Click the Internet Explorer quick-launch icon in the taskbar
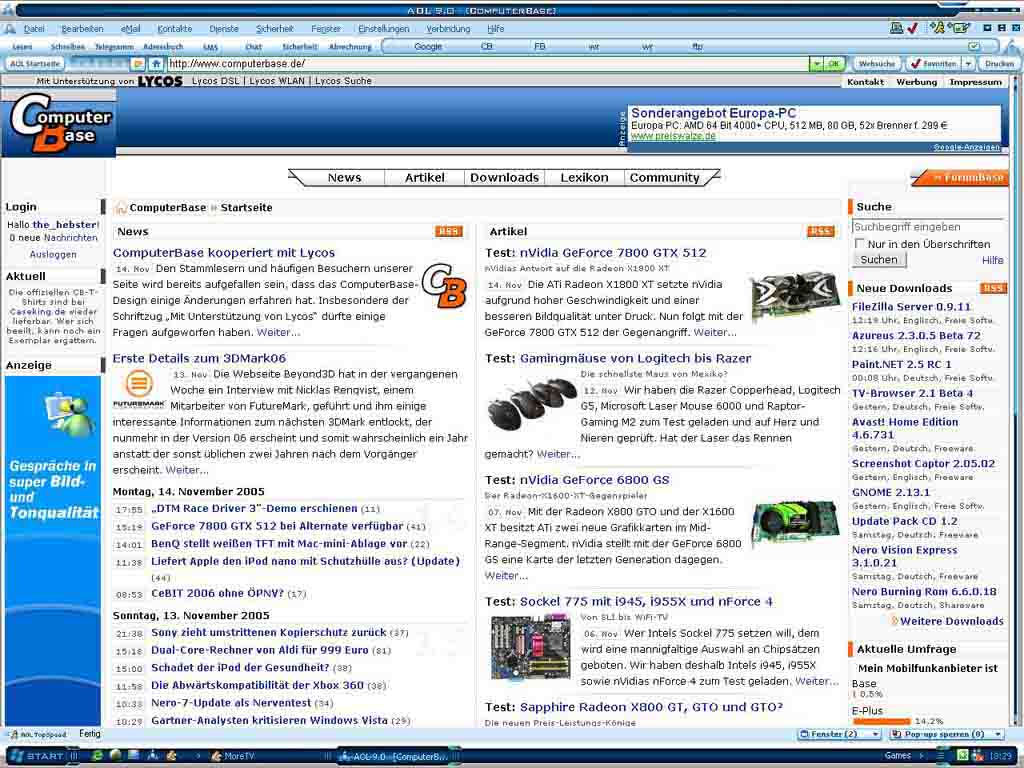Image resolution: width=1024 pixels, height=768 pixels. [x=98, y=756]
